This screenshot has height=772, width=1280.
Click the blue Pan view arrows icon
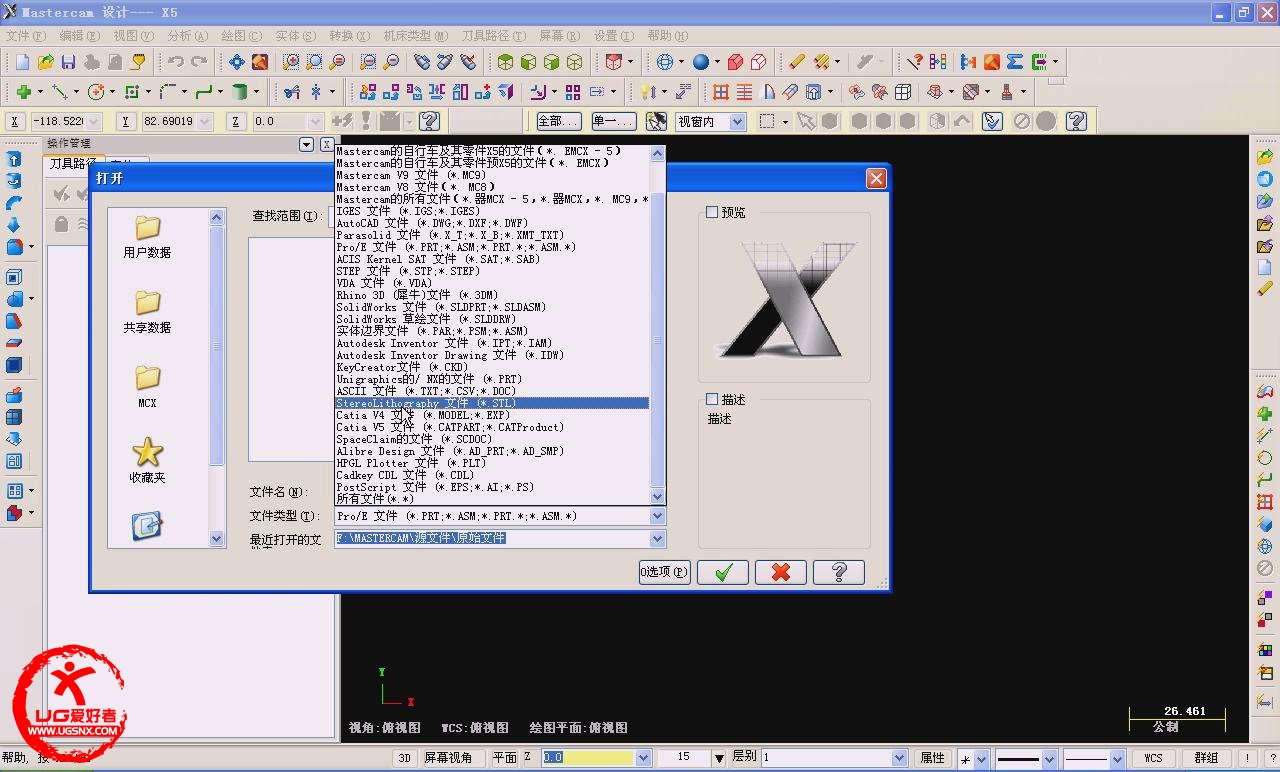tap(237, 62)
